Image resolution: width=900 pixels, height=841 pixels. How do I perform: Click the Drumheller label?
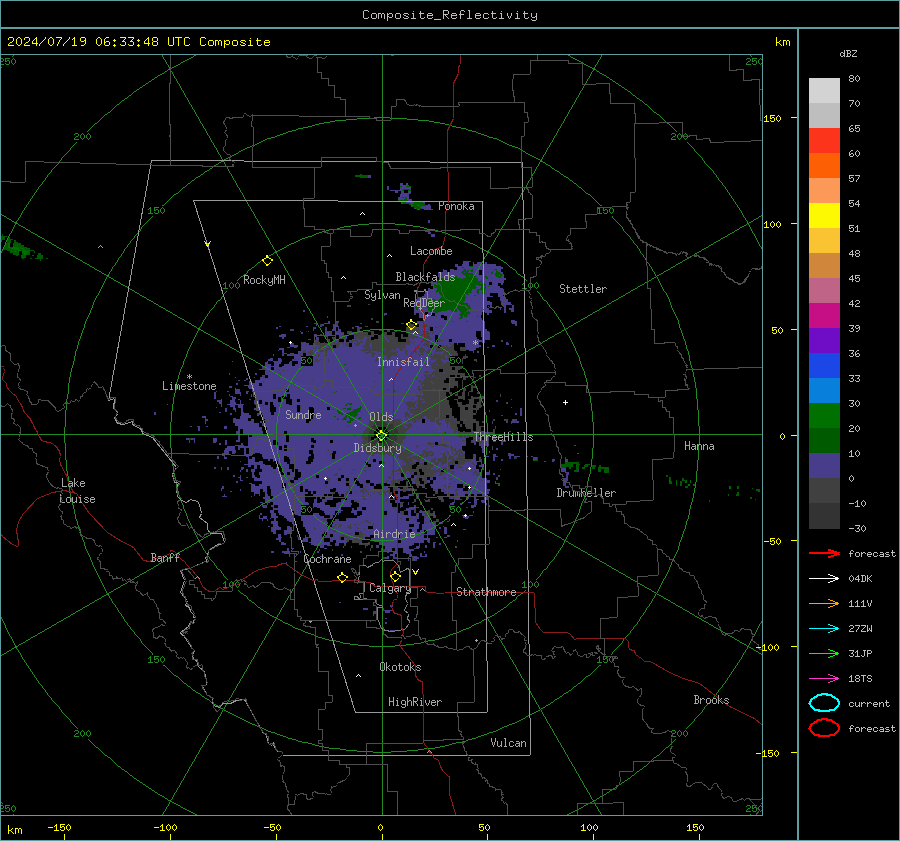click(586, 493)
